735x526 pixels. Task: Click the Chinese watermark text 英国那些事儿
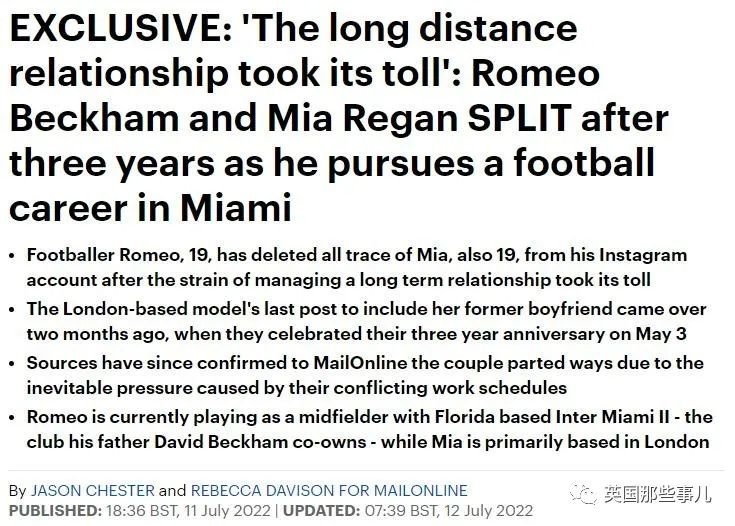[x=658, y=494]
